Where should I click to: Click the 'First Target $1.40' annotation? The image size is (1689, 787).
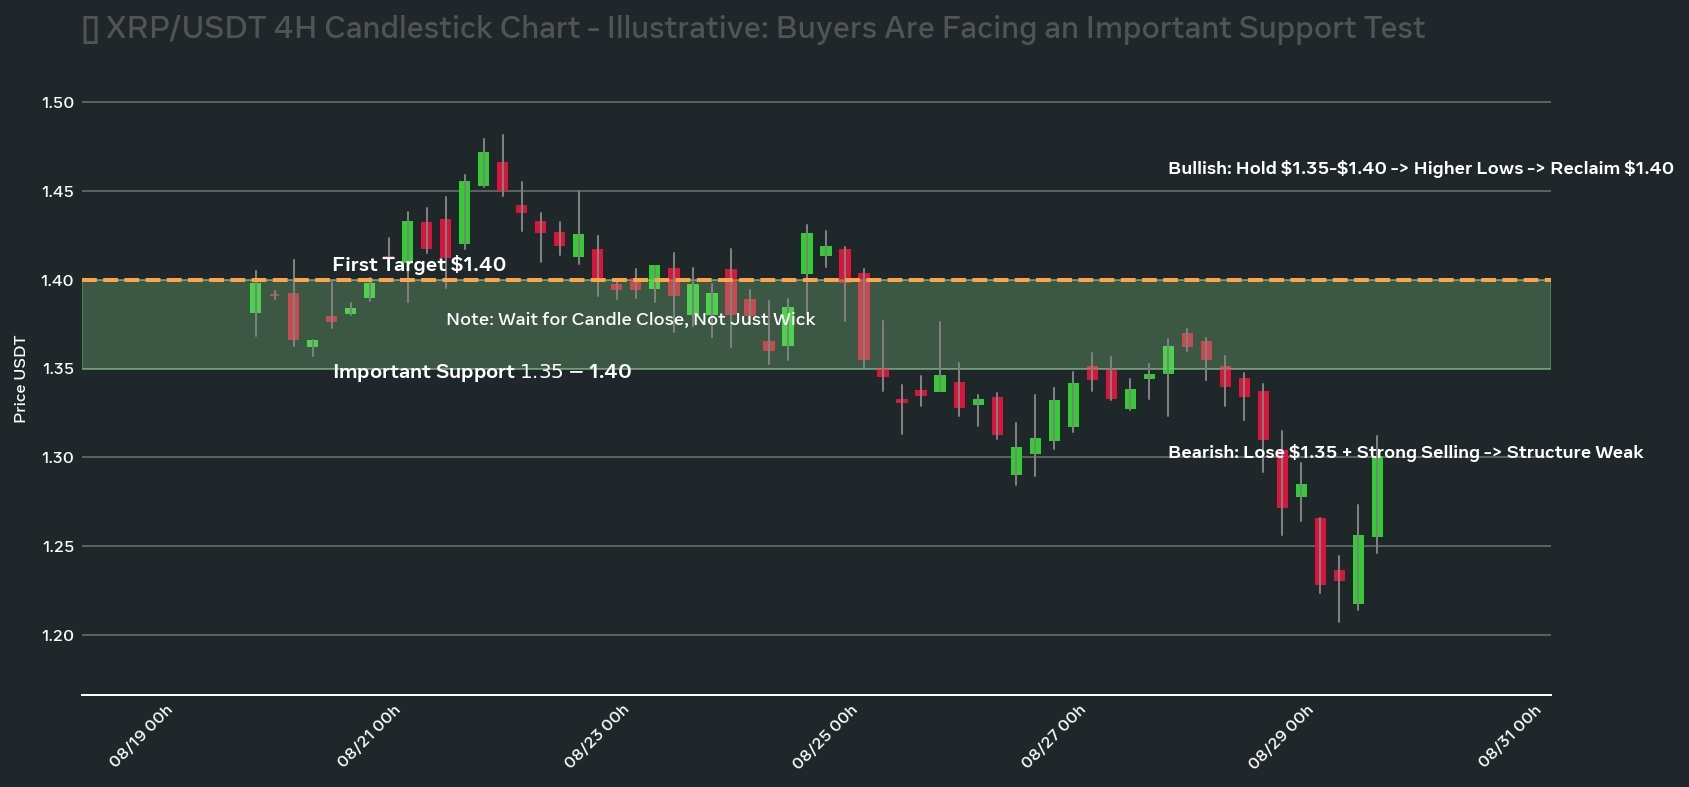click(419, 264)
